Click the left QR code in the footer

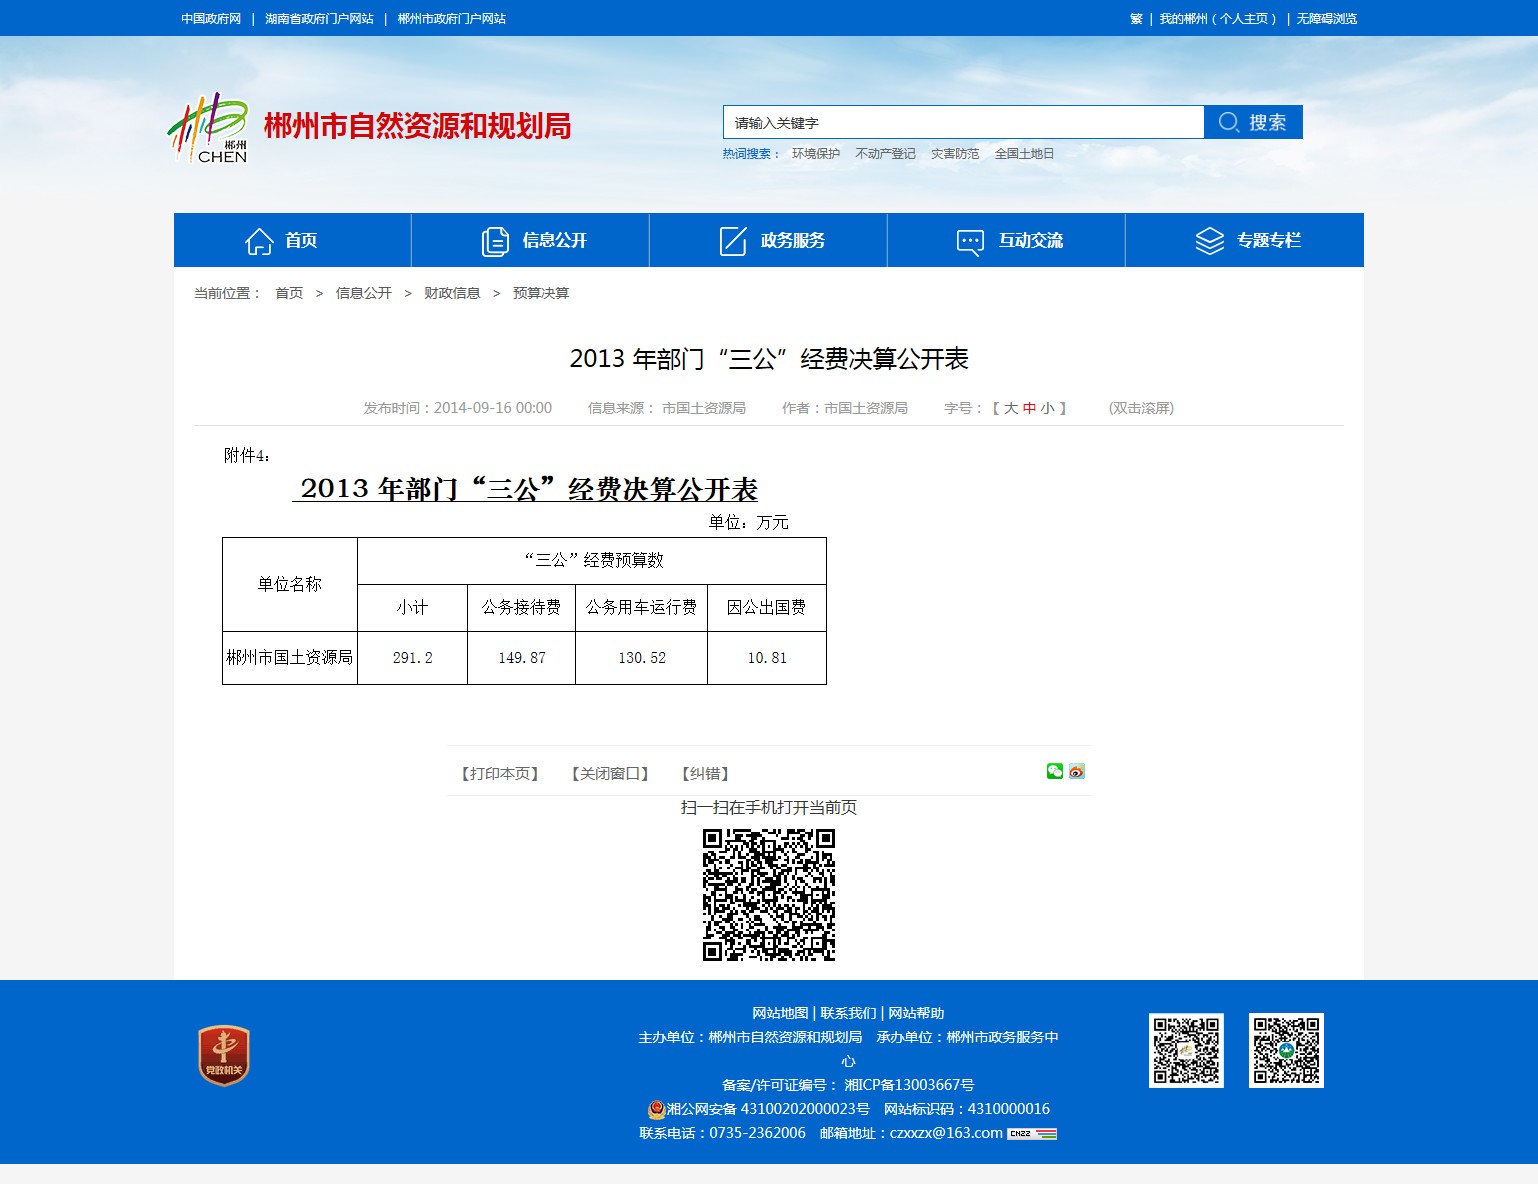[x=1186, y=1050]
